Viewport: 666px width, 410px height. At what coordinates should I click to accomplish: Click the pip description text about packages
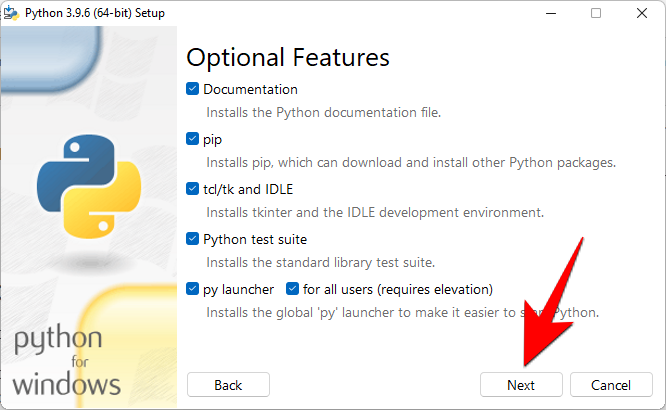pyautogui.click(x=411, y=162)
